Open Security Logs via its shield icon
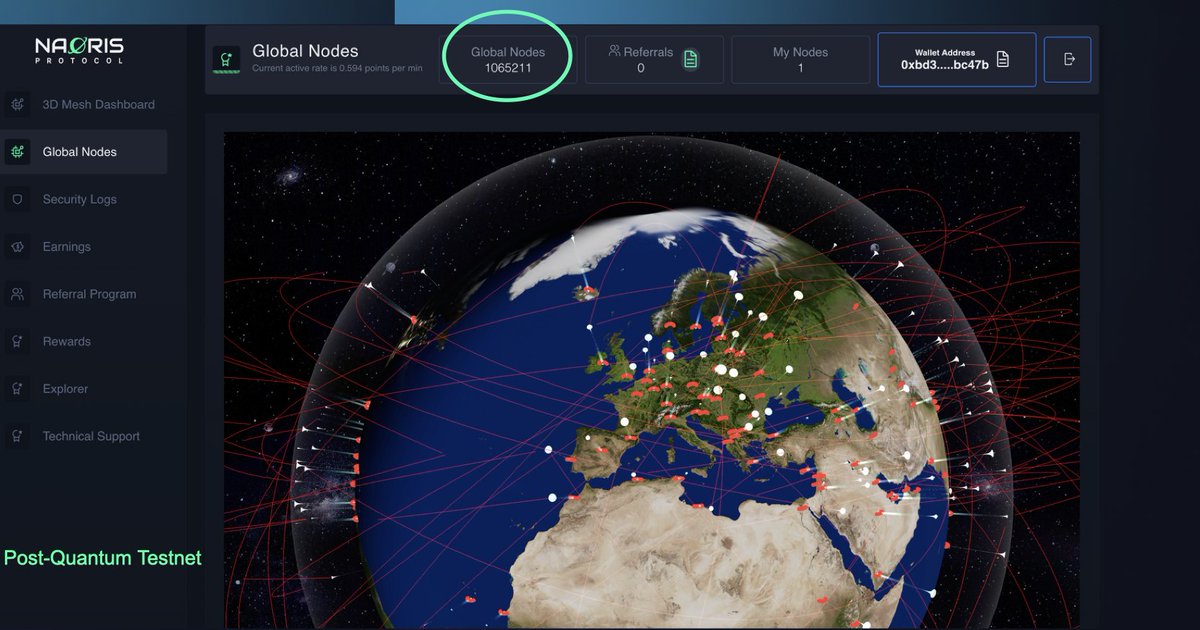 pyautogui.click(x=16, y=199)
